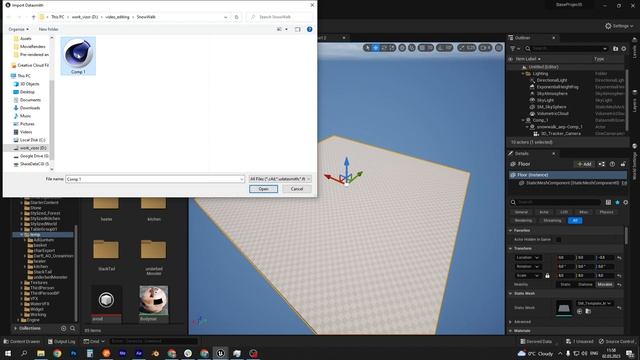Click the Static Mesh thumbnail preview
640x360 pixels.
coord(564,308)
